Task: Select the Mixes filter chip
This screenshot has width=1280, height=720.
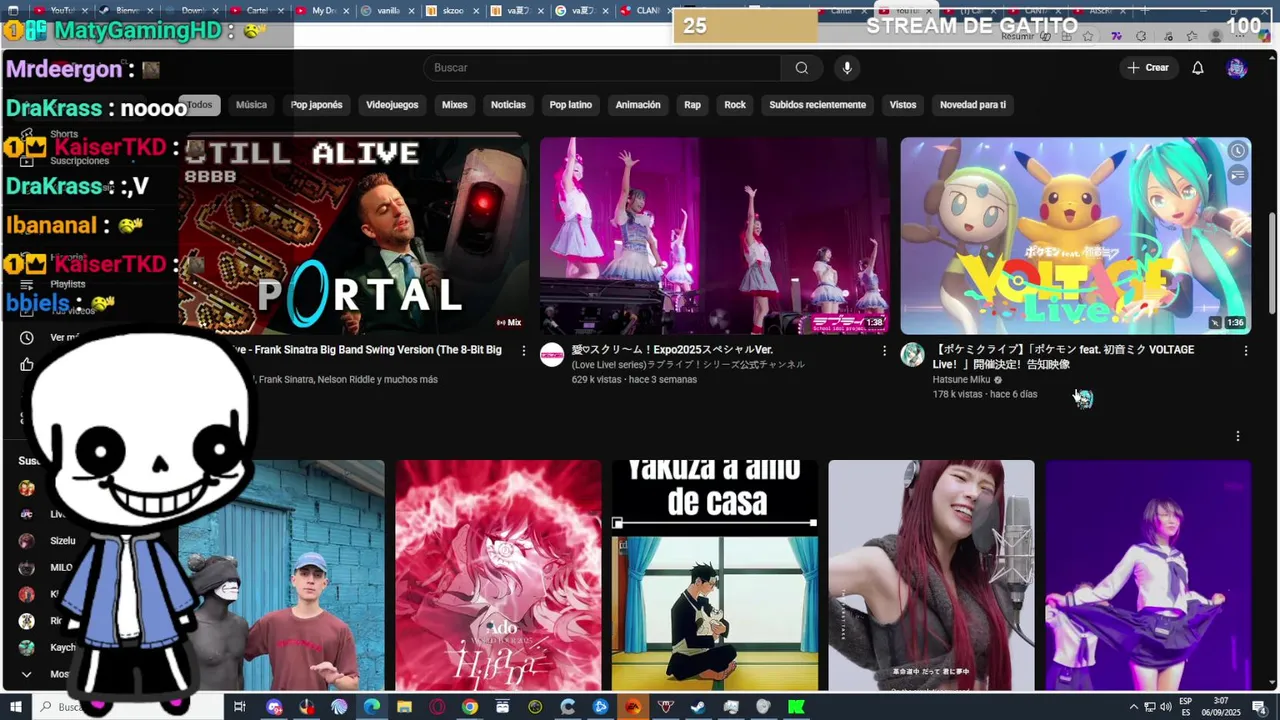Action: [x=454, y=105]
